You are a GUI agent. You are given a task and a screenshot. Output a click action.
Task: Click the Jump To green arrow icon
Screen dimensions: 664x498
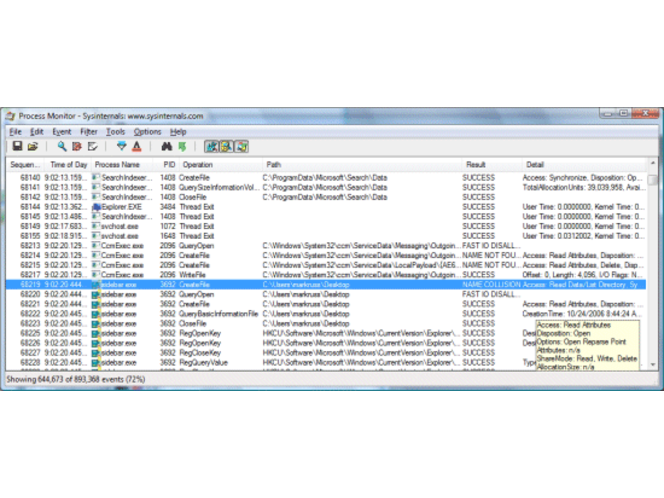[183, 147]
